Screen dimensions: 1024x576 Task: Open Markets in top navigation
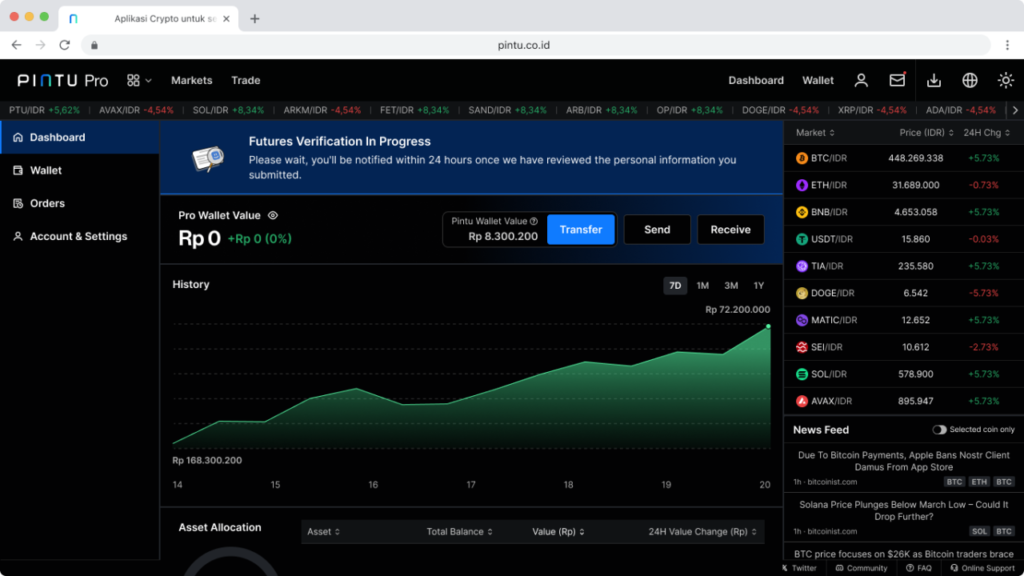(x=191, y=80)
